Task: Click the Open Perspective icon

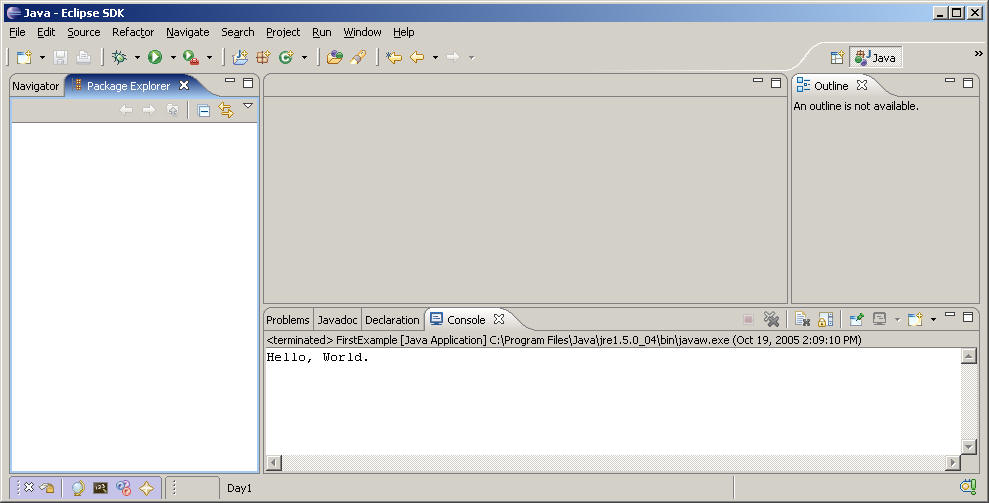Action: click(x=837, y=57)
